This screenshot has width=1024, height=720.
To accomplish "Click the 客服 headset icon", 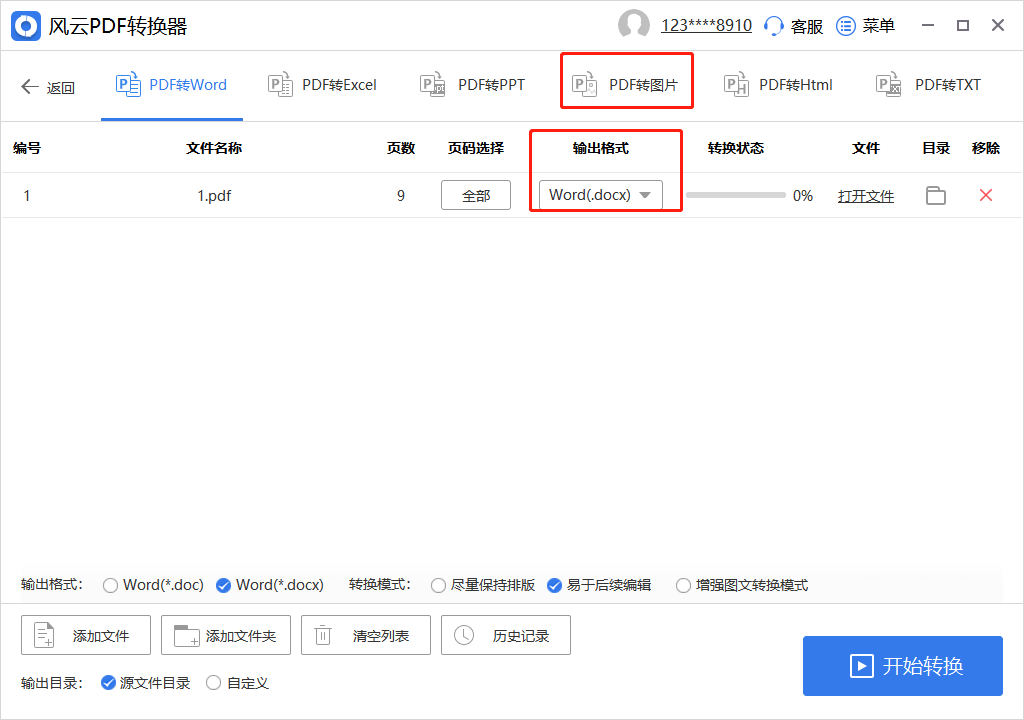I will pyautogui.click(x=773, y=26).
